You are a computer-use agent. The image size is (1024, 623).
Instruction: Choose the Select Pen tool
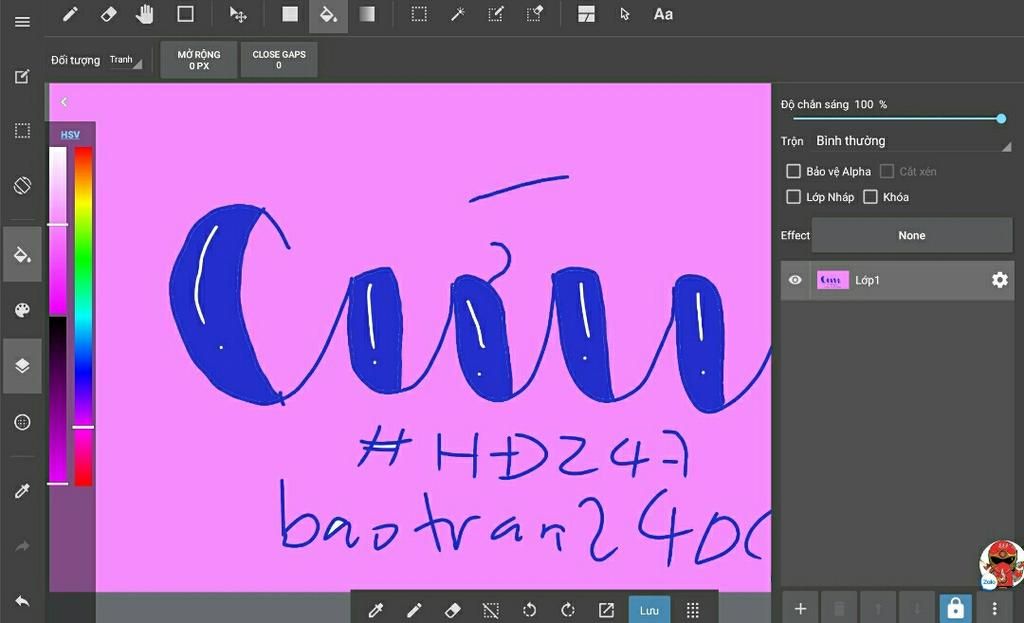[x=496, y=14]
